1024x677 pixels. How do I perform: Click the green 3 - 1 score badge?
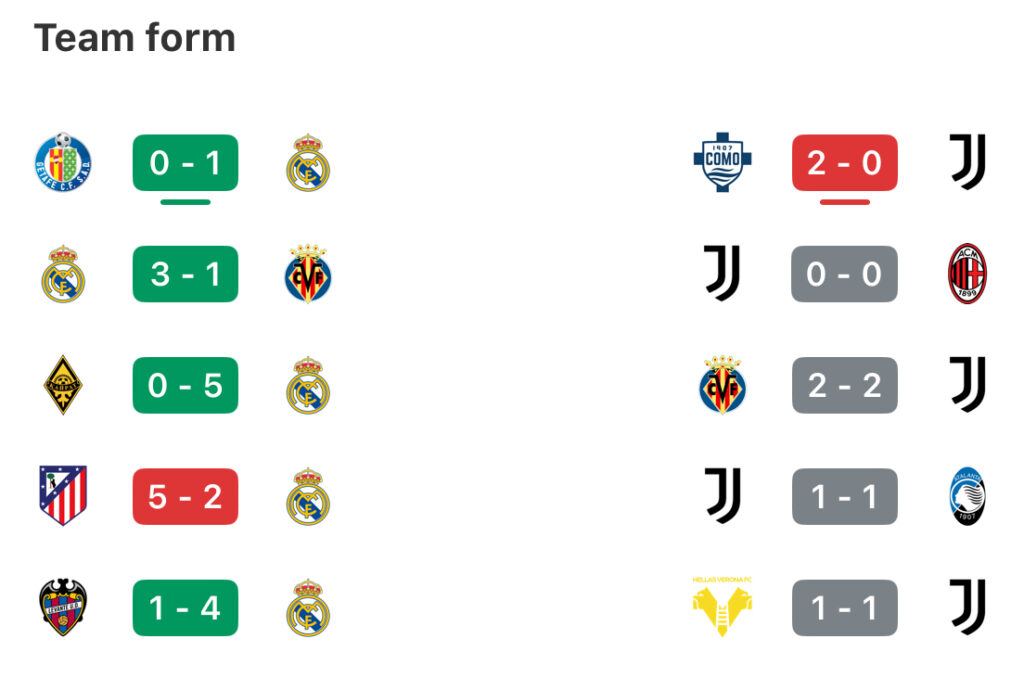(185, 273)
